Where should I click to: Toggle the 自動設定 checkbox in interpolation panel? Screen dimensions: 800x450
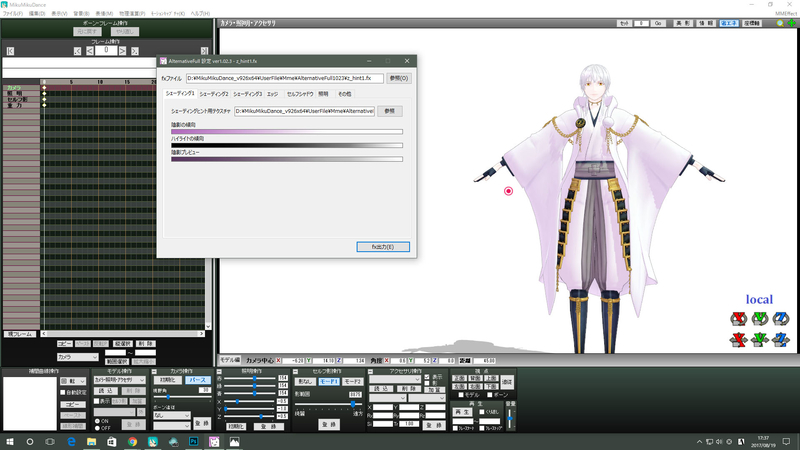[x=63, y=392]
